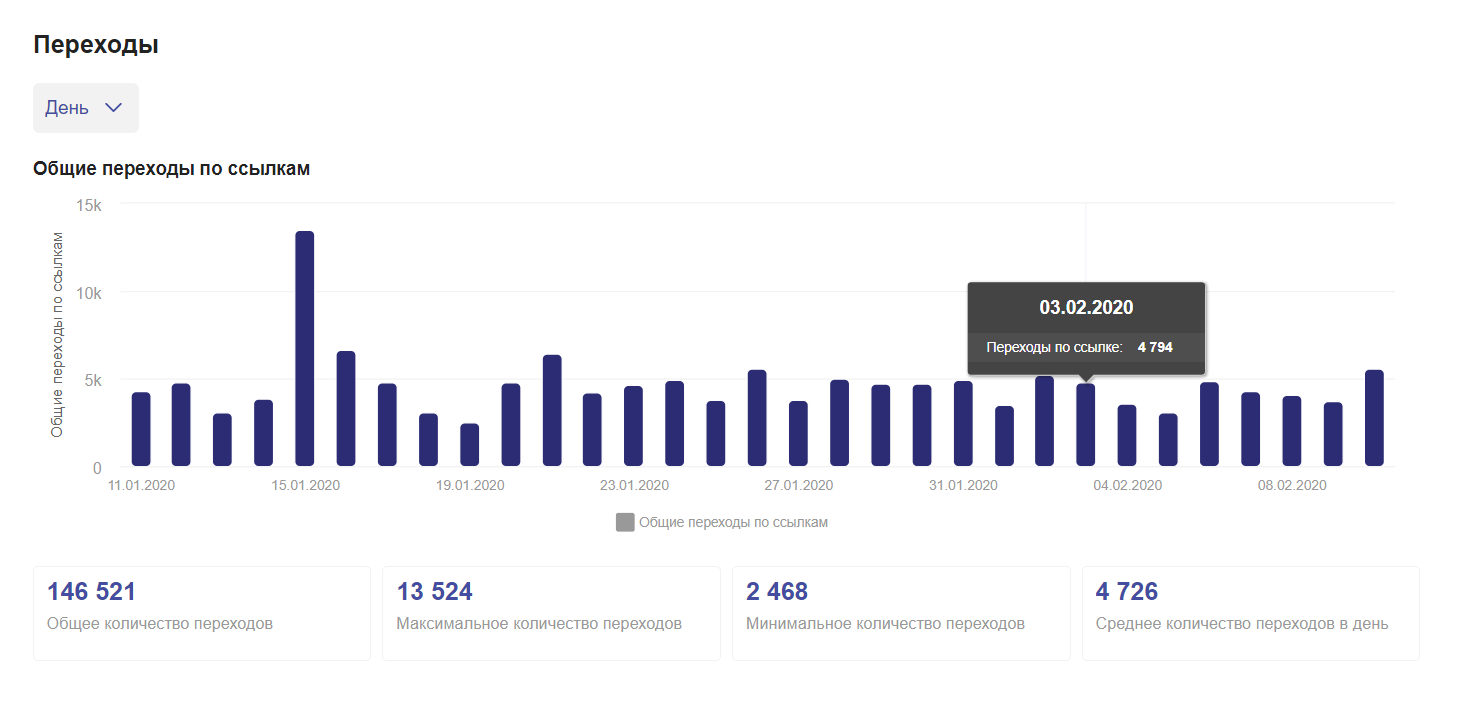Select the average per day card 4 726
The image size is (1457, 717).
[1250, 613]
